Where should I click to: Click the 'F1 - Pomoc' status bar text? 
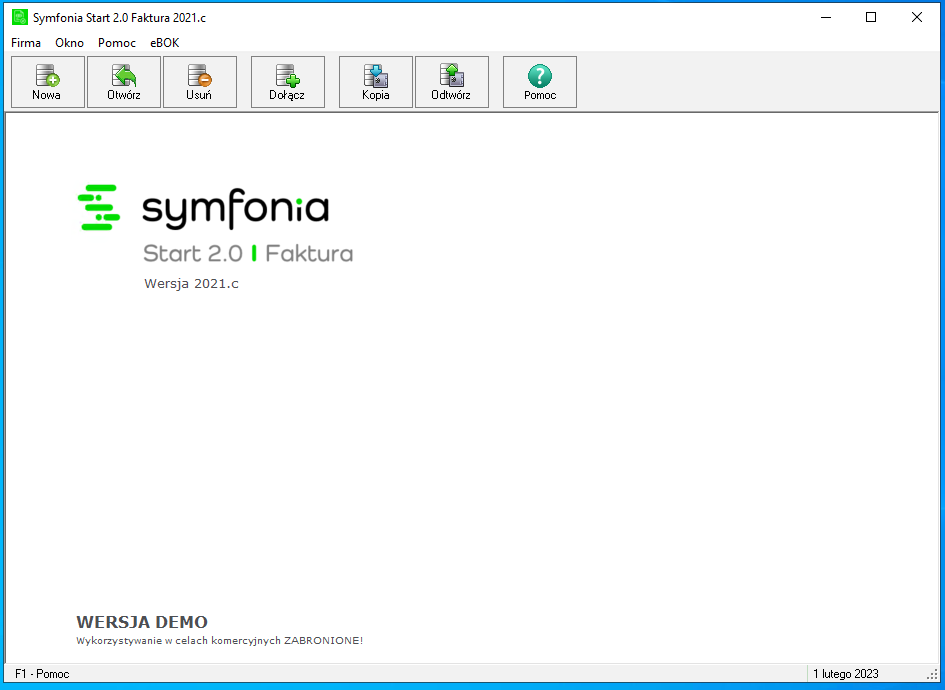click(x=42, y=674)
